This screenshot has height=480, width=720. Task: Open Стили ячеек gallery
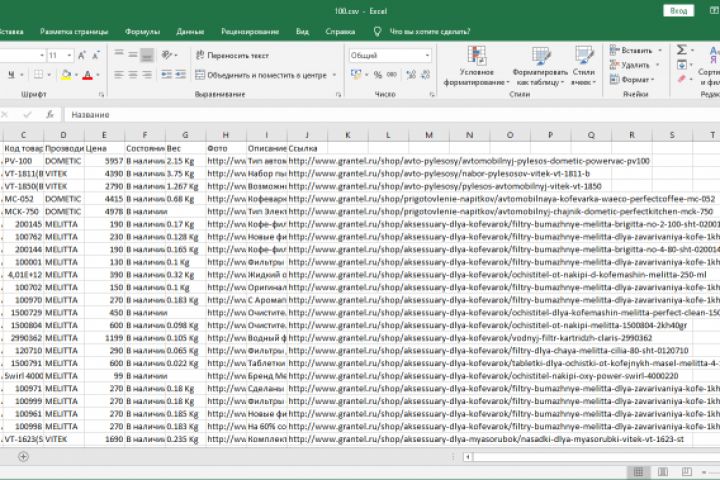tap(584, 66)
